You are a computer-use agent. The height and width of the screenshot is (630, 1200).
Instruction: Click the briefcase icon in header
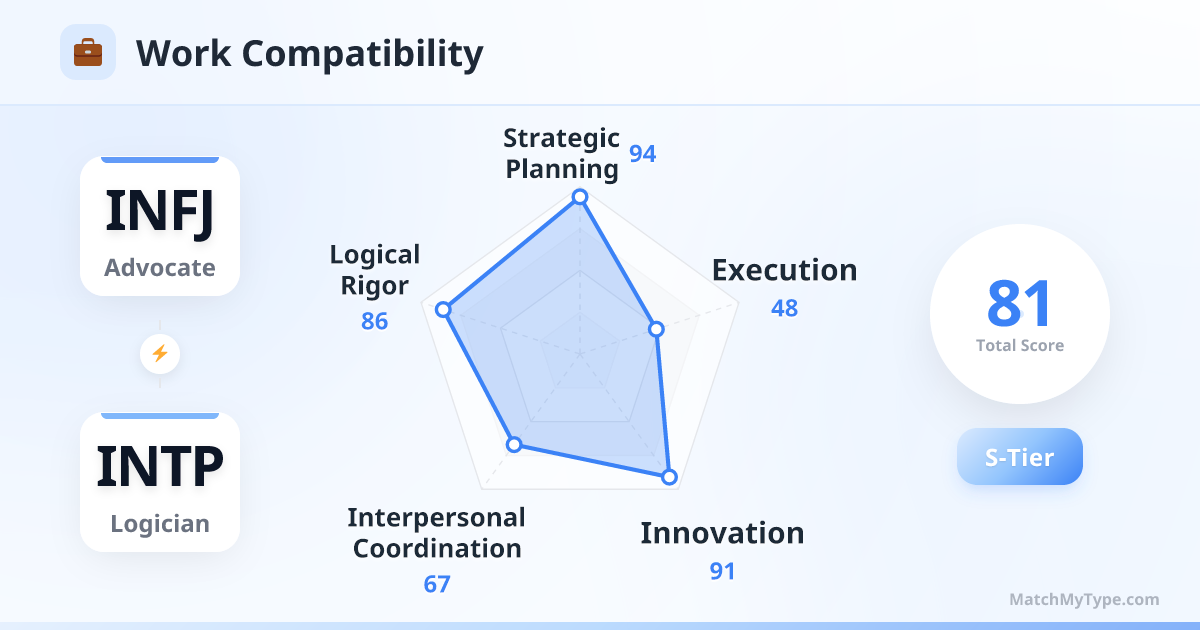coord(88,52)
